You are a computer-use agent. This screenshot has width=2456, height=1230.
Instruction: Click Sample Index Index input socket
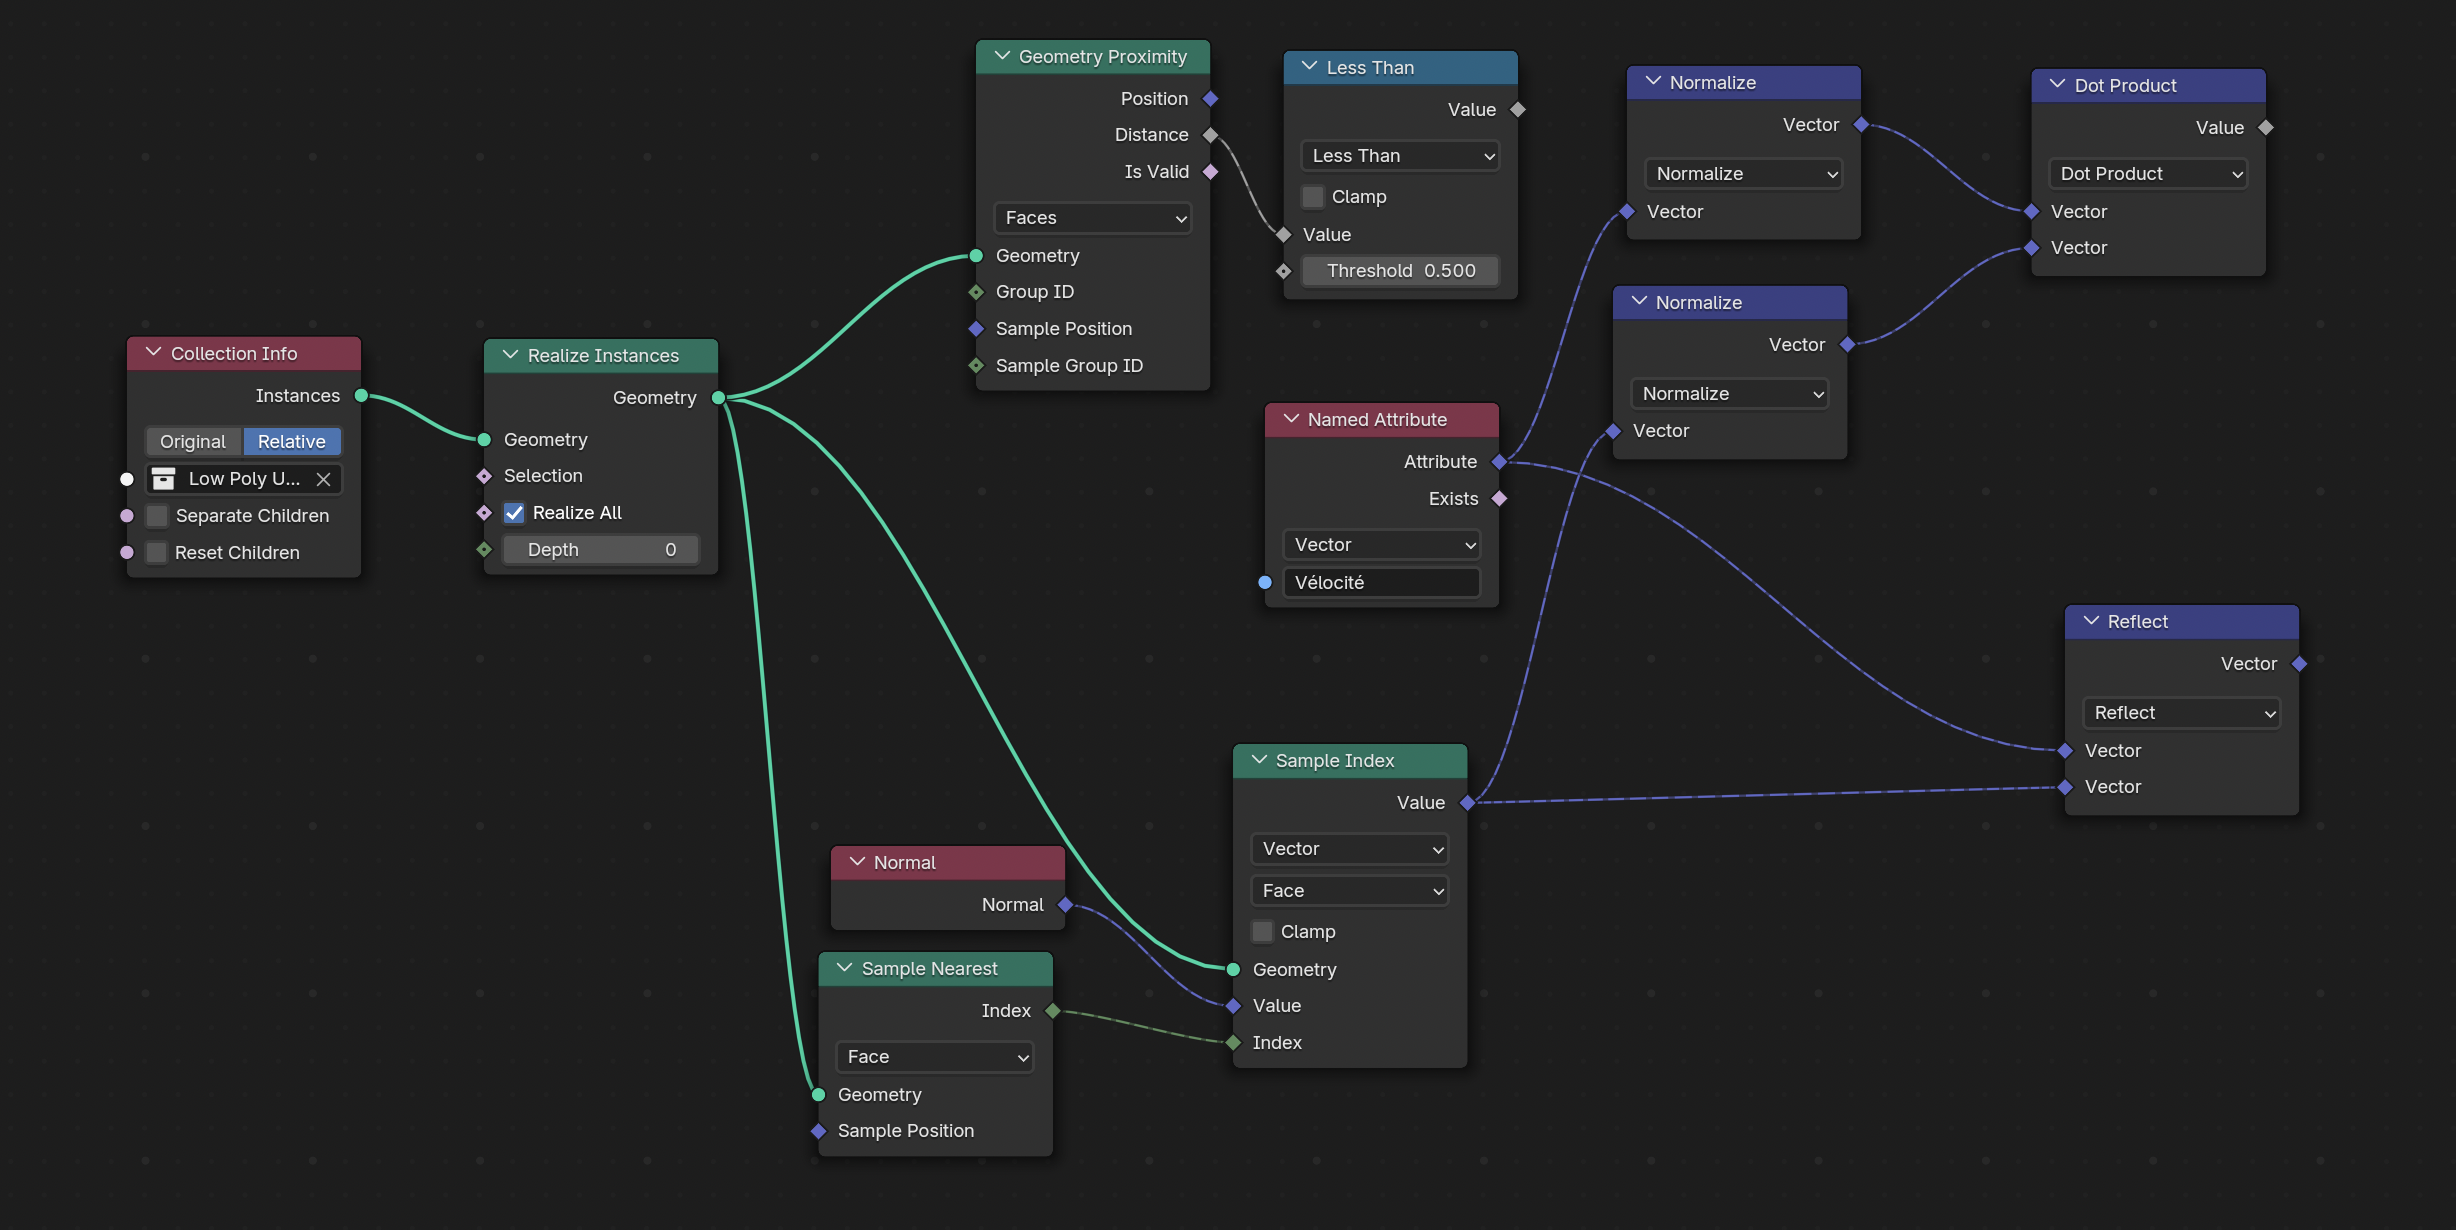(x=1233, y=1043)
